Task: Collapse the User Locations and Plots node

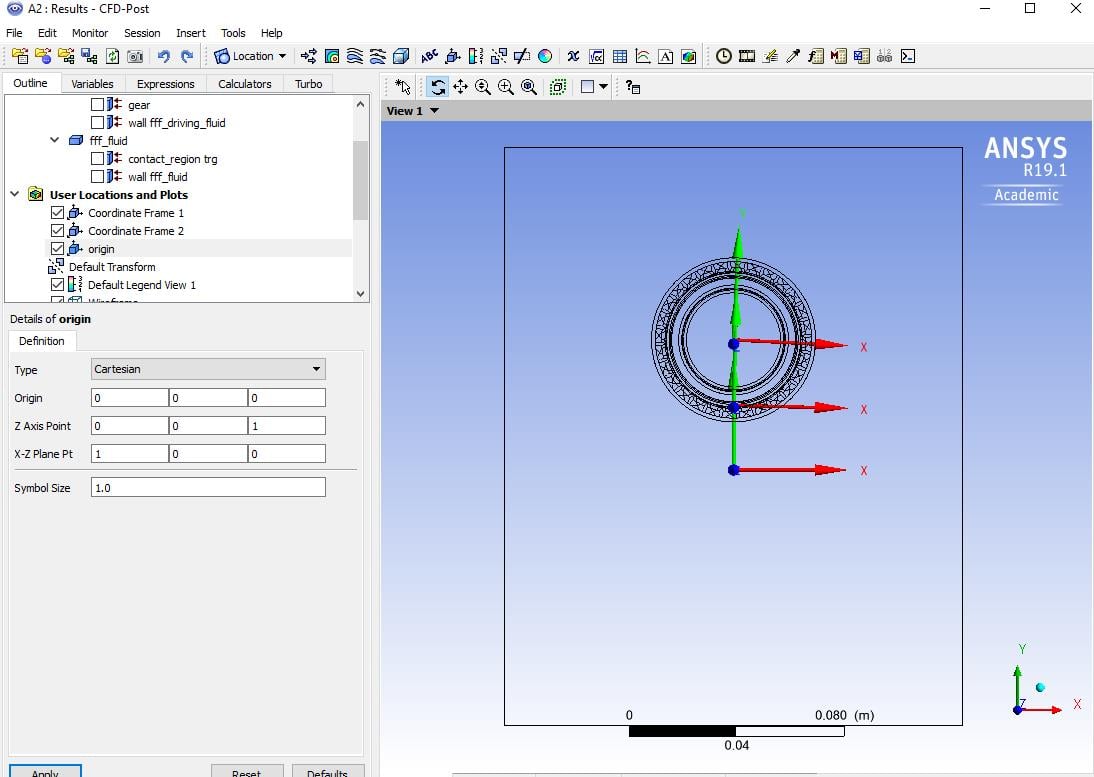Action: click(15, 195)
